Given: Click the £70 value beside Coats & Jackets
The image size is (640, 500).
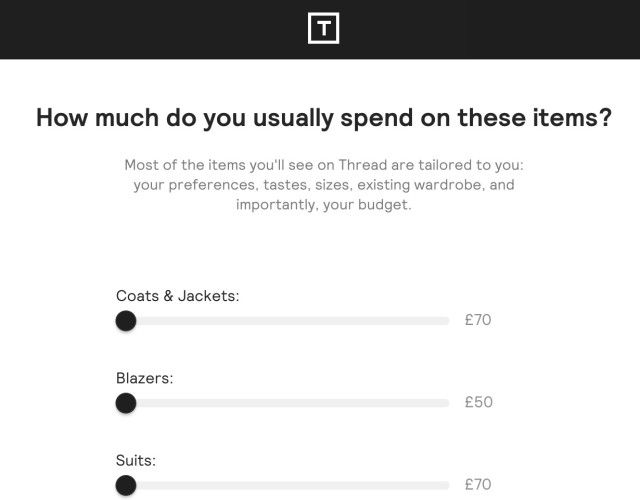Looking at the screenshot, I should point(478,320).
